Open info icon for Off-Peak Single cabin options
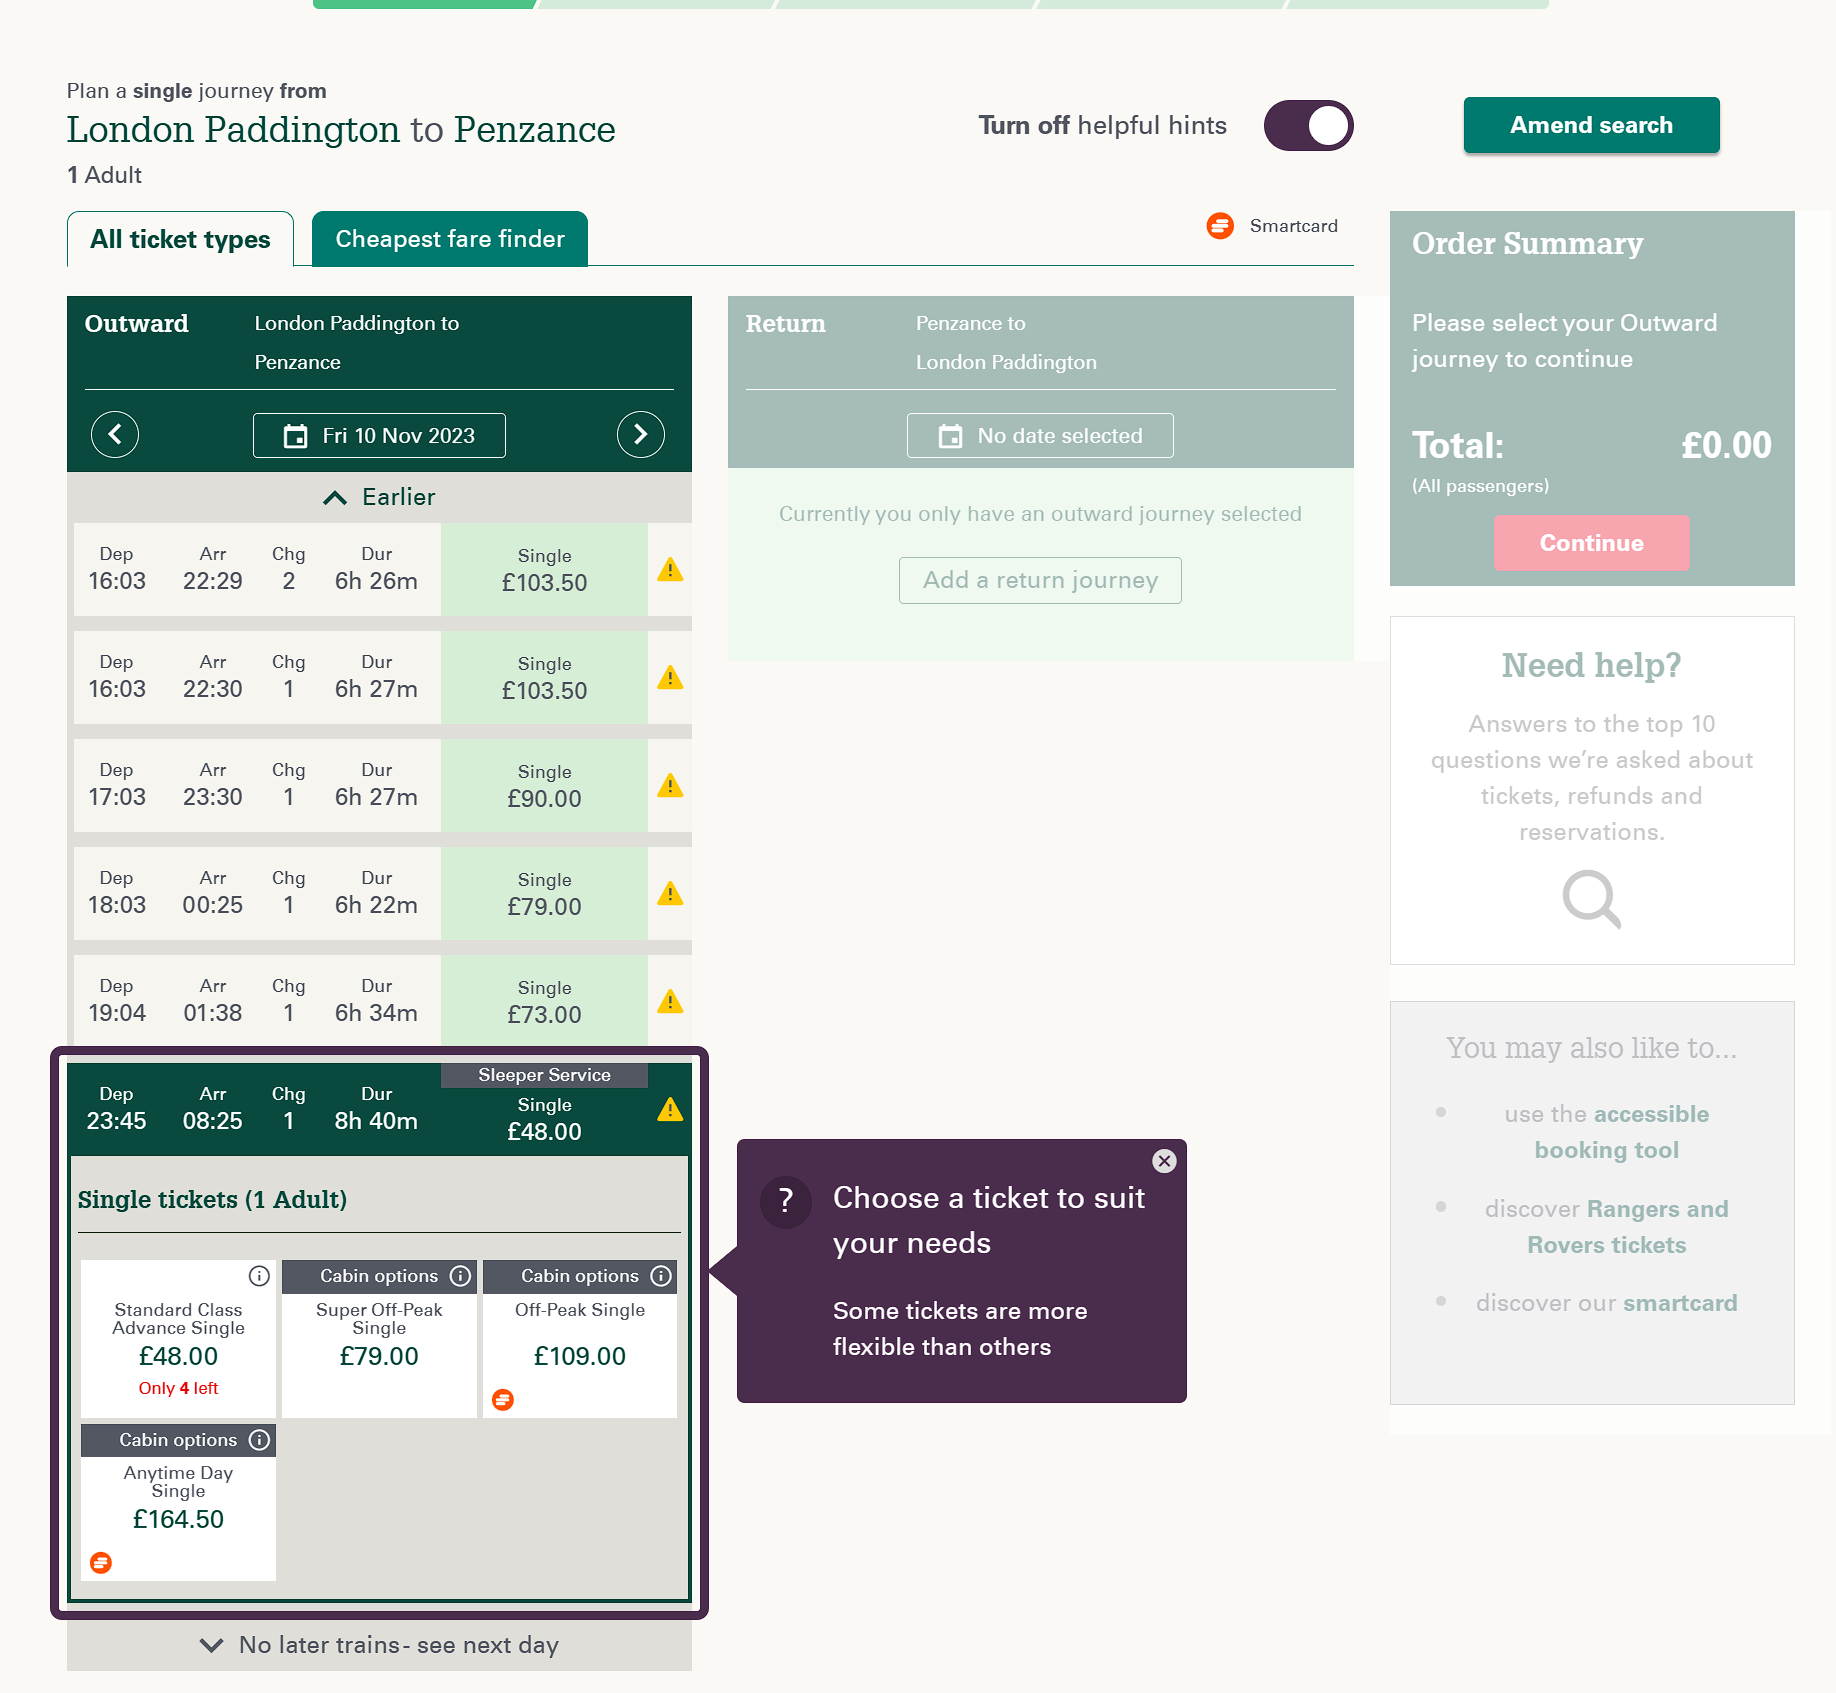Image resolution: width=1836 pixels, height=1693 pixels. [661, 1276]
